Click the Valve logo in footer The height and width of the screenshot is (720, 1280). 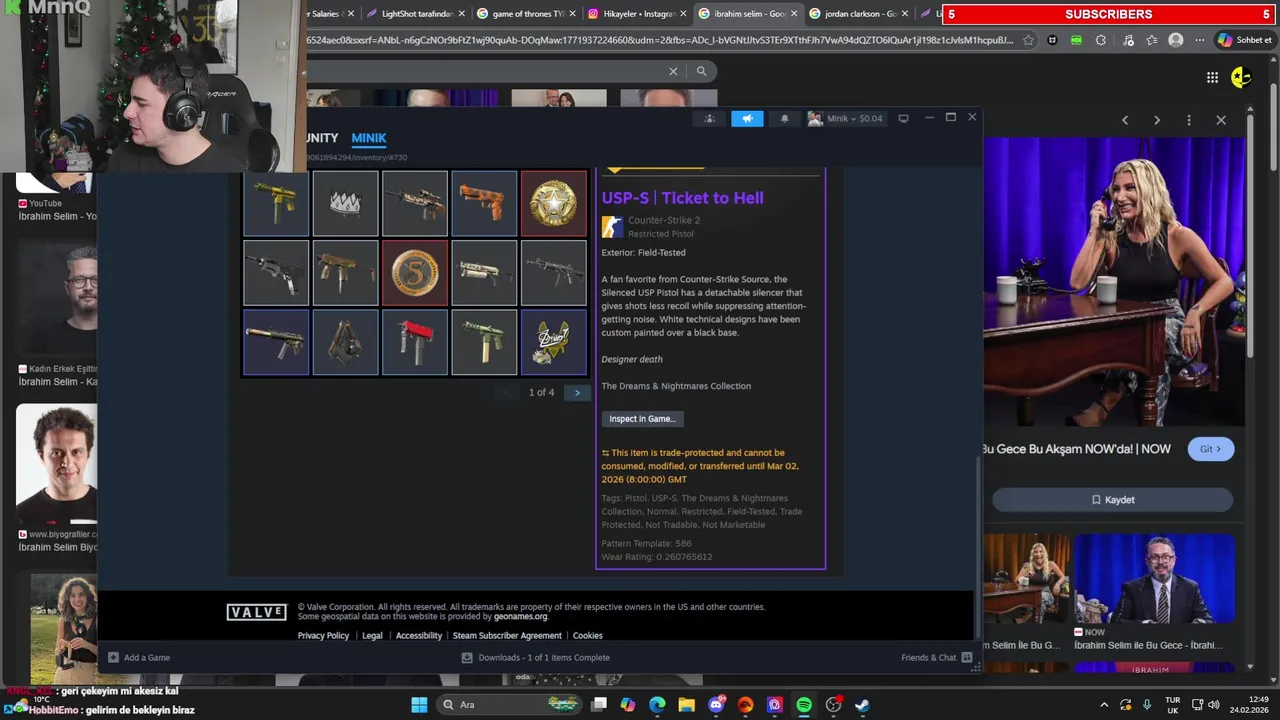tap(257, 612)
